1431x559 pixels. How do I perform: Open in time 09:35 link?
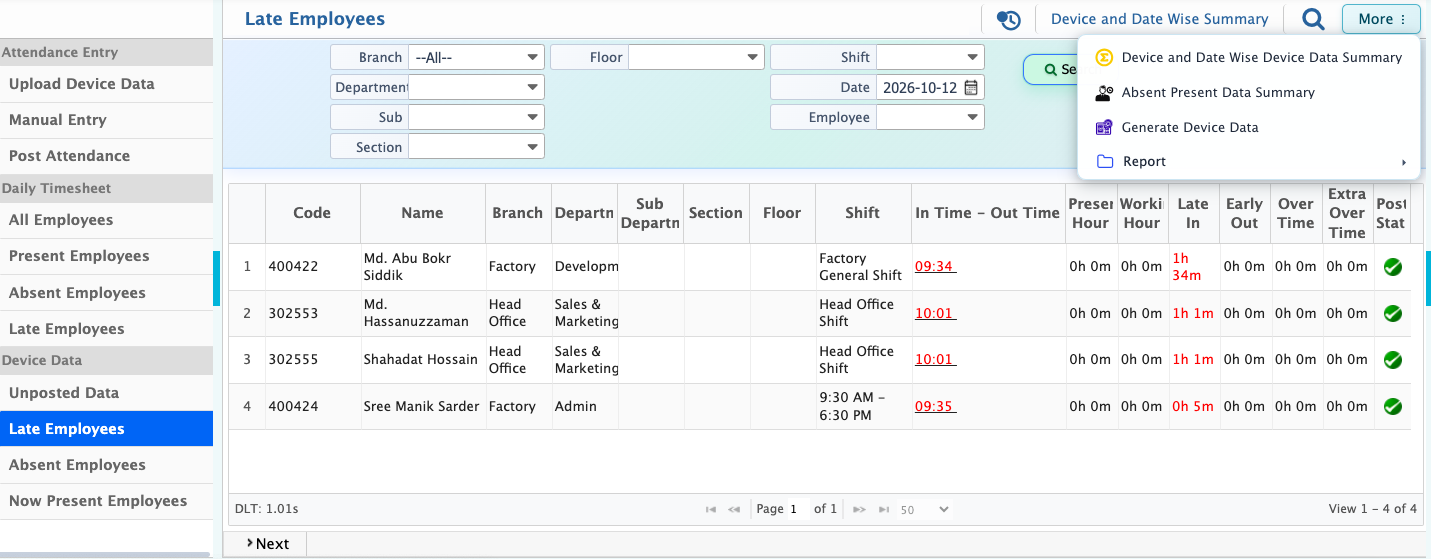point(934,406)
